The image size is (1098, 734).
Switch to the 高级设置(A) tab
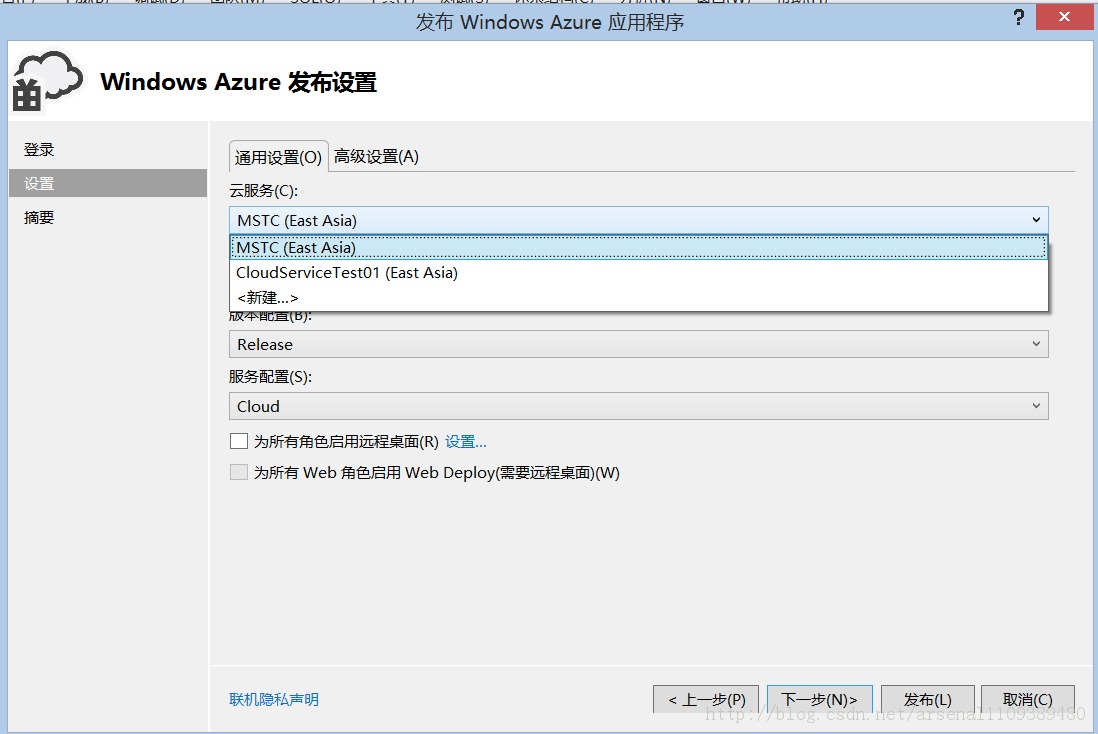(x=376, y=156)
